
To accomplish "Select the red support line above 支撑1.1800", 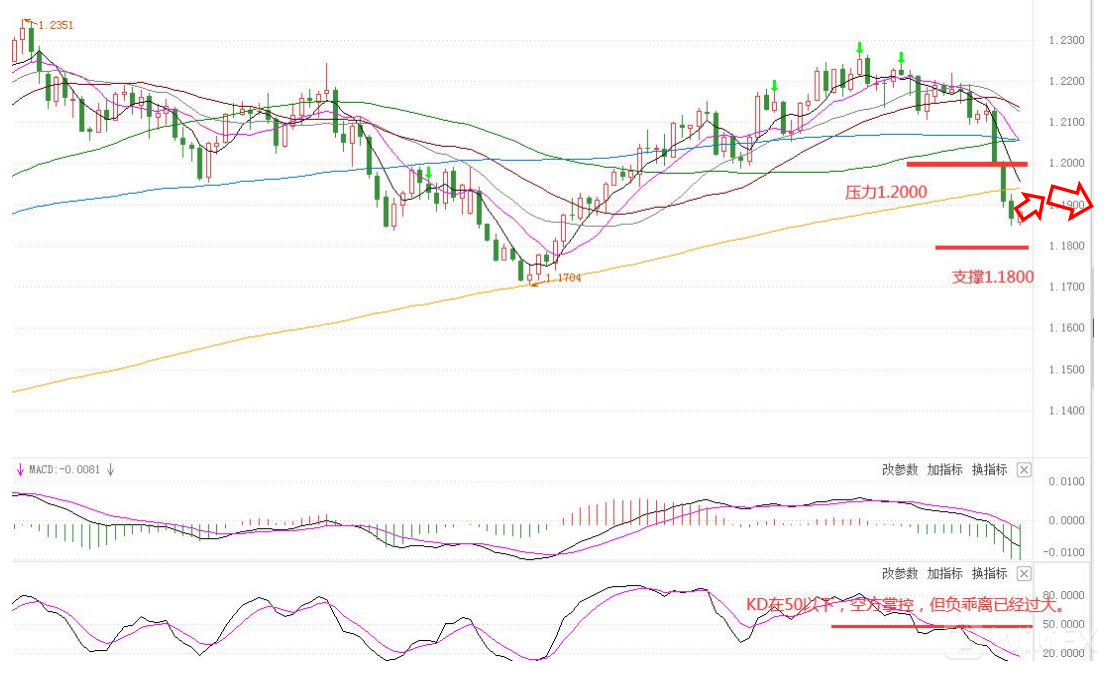I will click(x=981, y=247).
